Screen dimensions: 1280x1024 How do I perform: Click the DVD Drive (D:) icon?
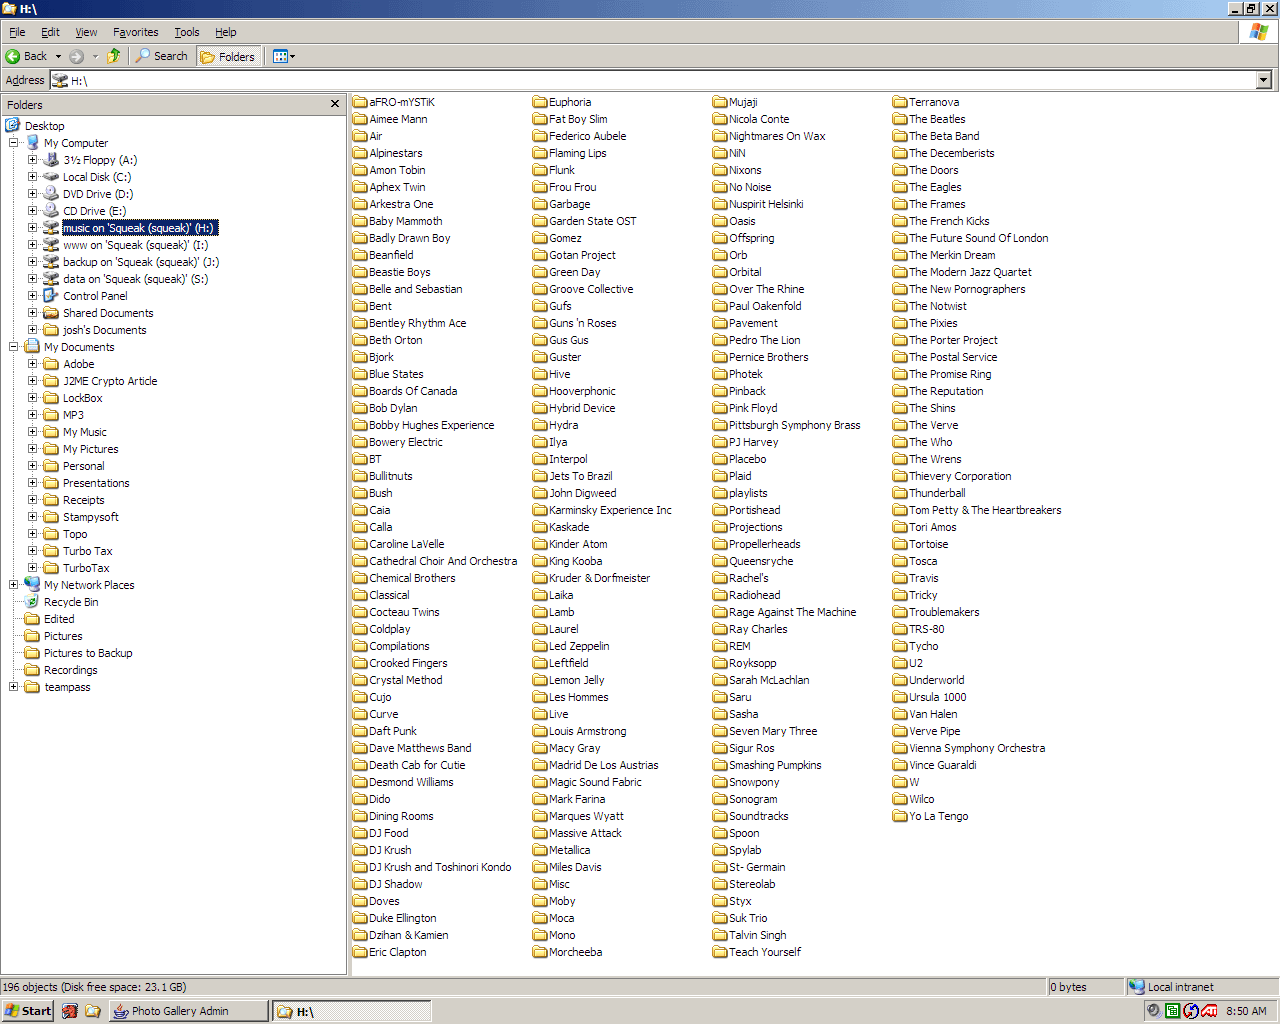pyautogui.click(x=51, y=194)
